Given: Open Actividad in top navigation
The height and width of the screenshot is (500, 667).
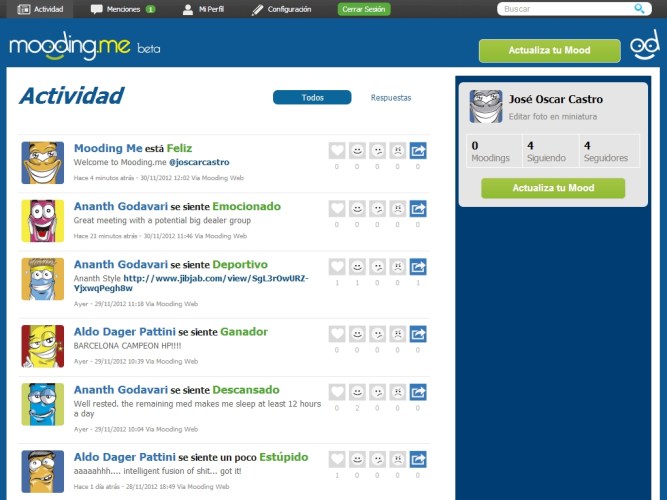Looking at the screenshot, I should [x=40, y=9].
